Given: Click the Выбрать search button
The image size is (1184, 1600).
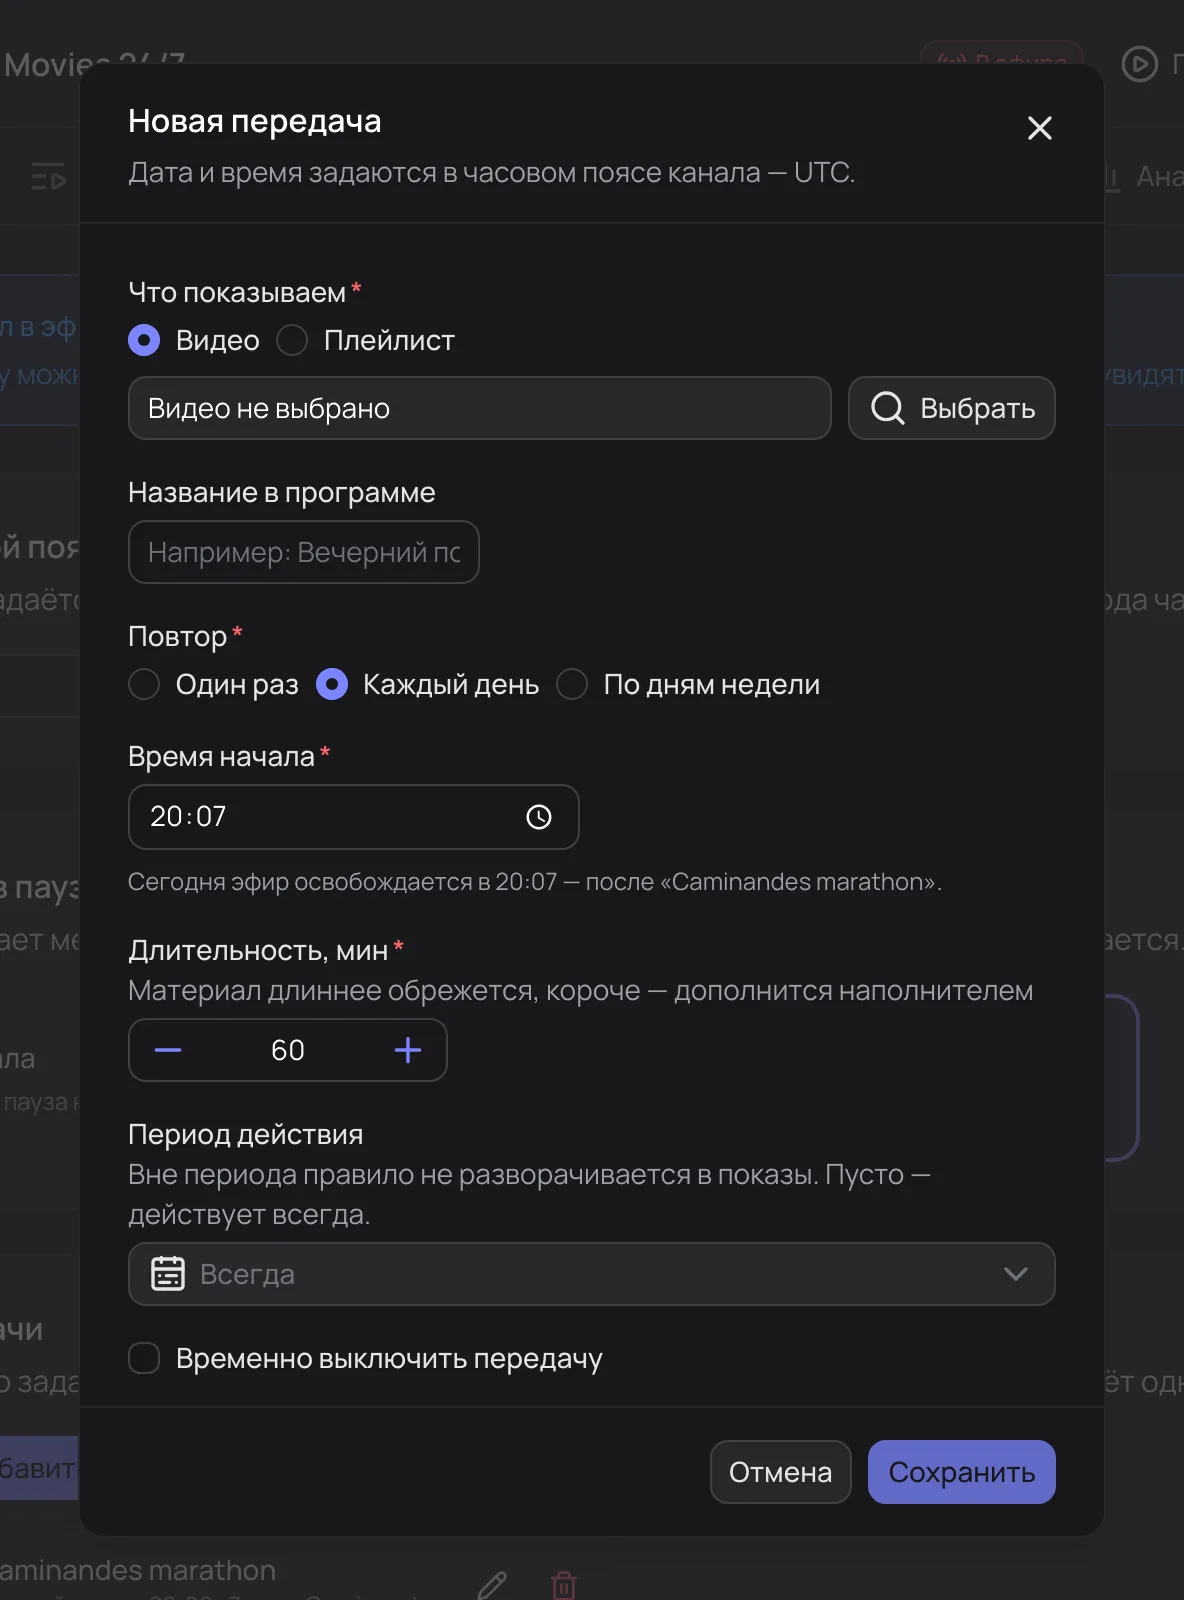Looking at the screenshot, I should [x=952, y=408].
